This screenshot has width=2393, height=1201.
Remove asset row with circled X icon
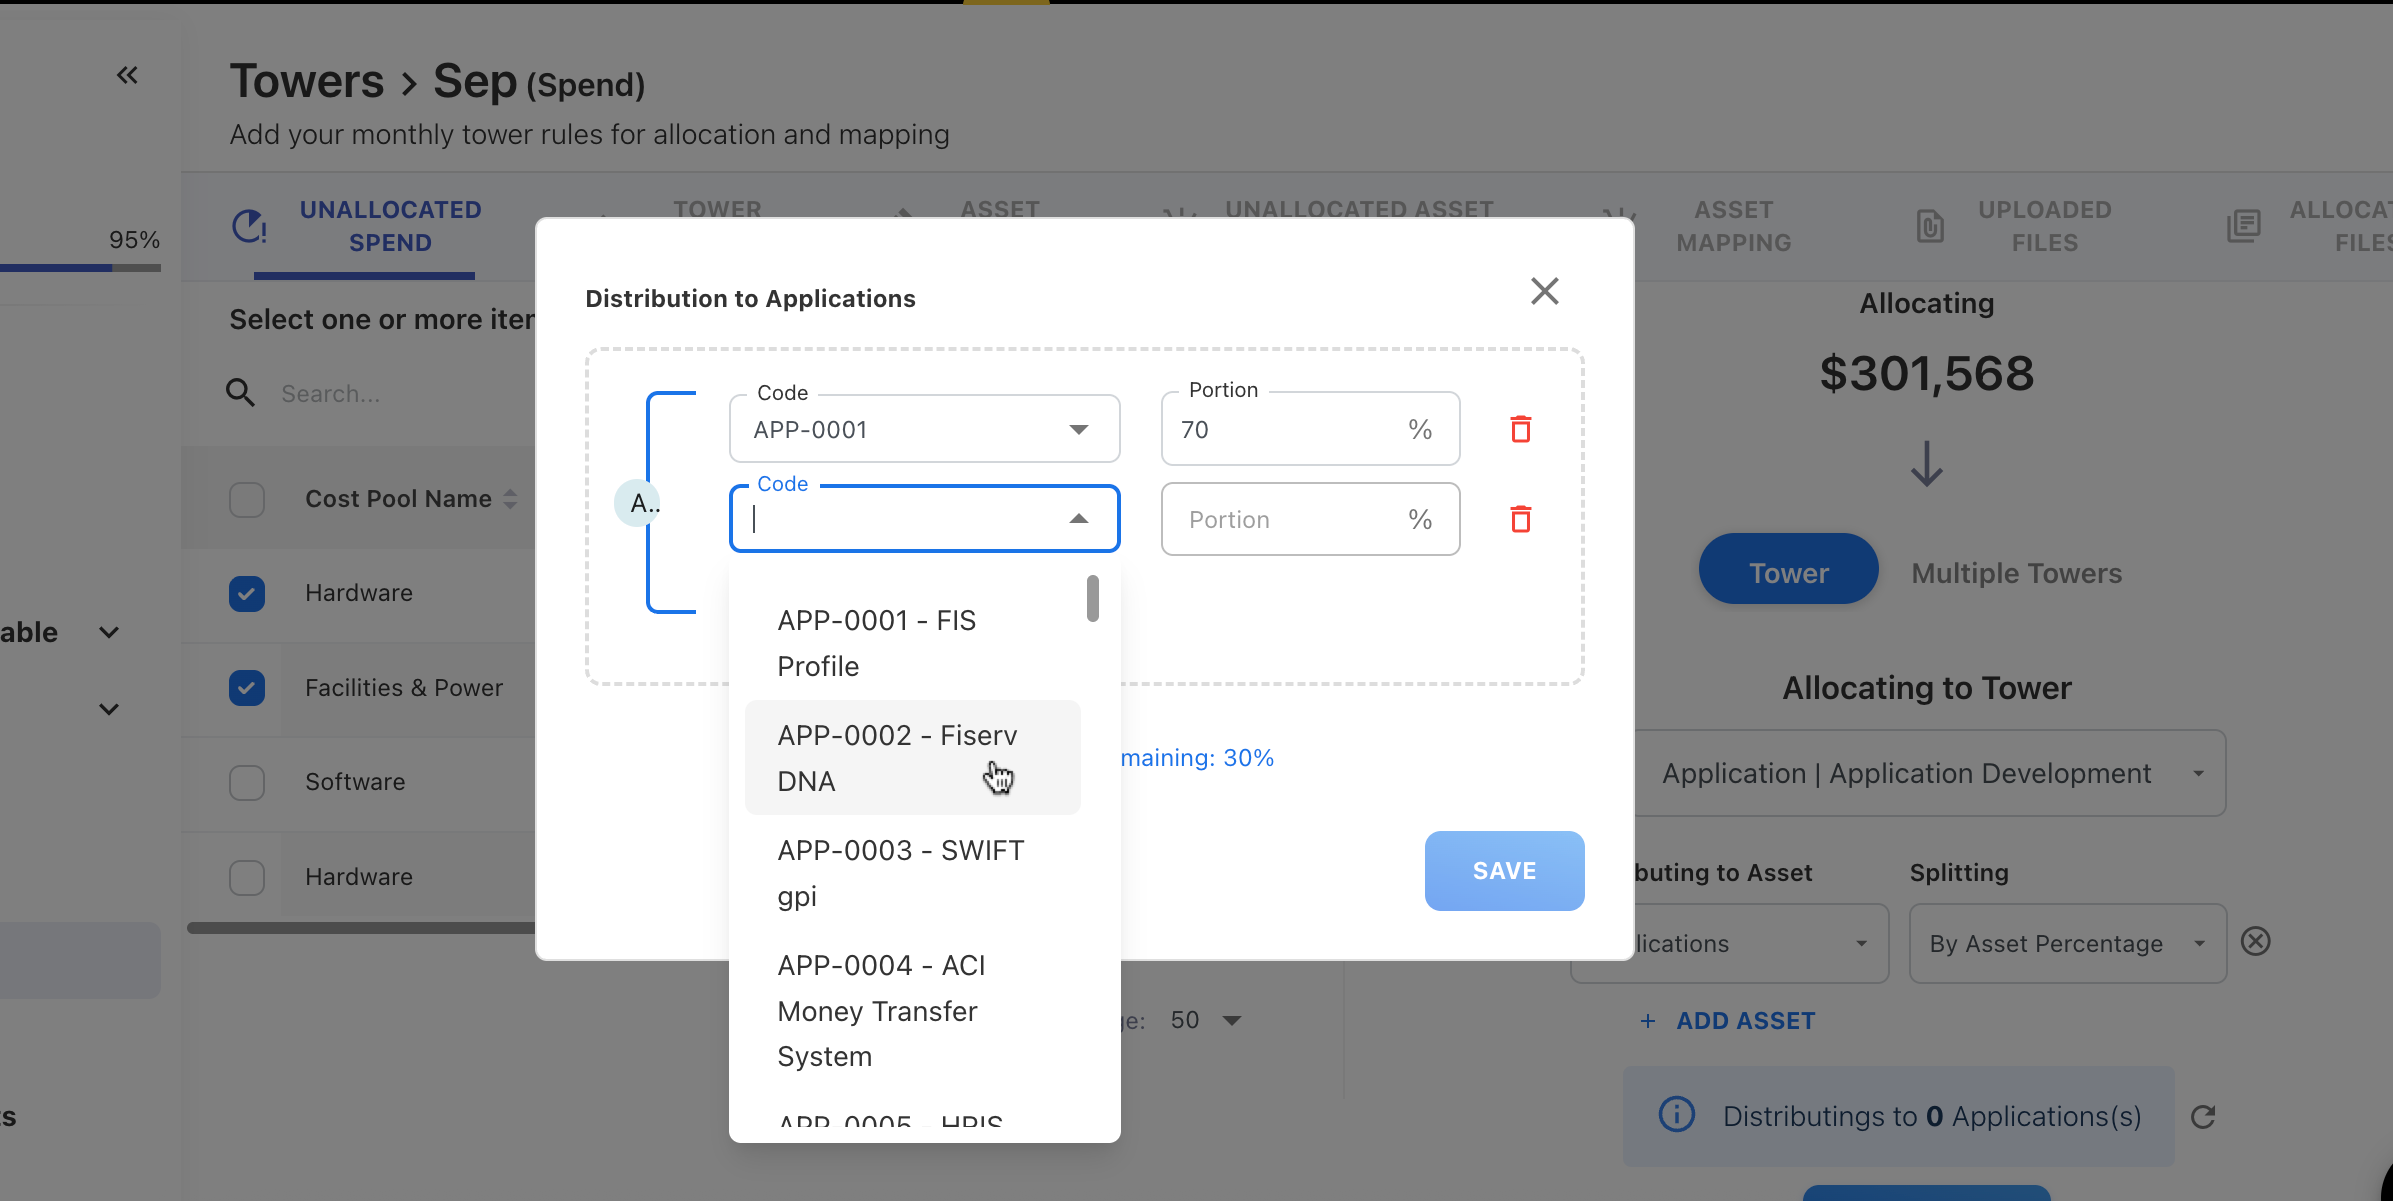(x=2255, y=942)
